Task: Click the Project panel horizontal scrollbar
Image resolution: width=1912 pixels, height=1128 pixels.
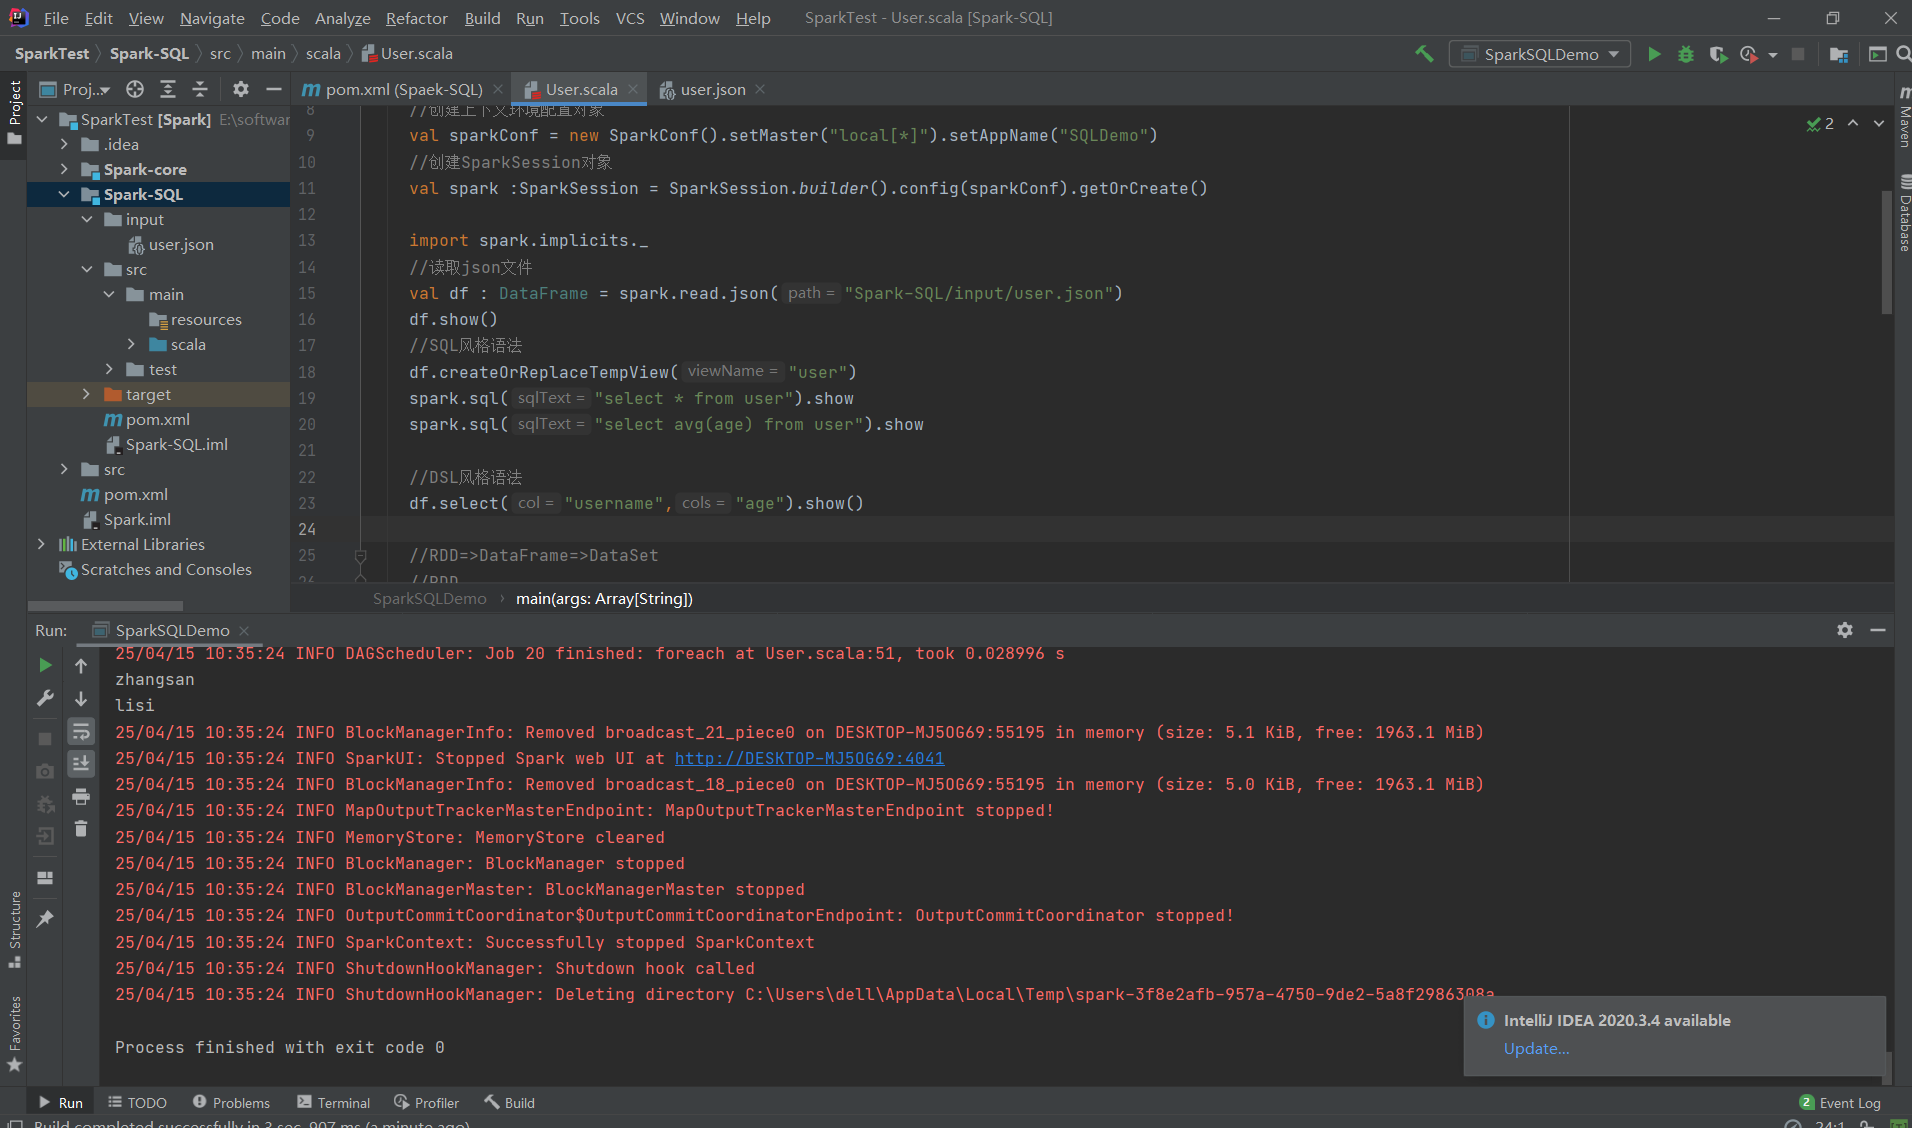Action: [x=105, y=605]
